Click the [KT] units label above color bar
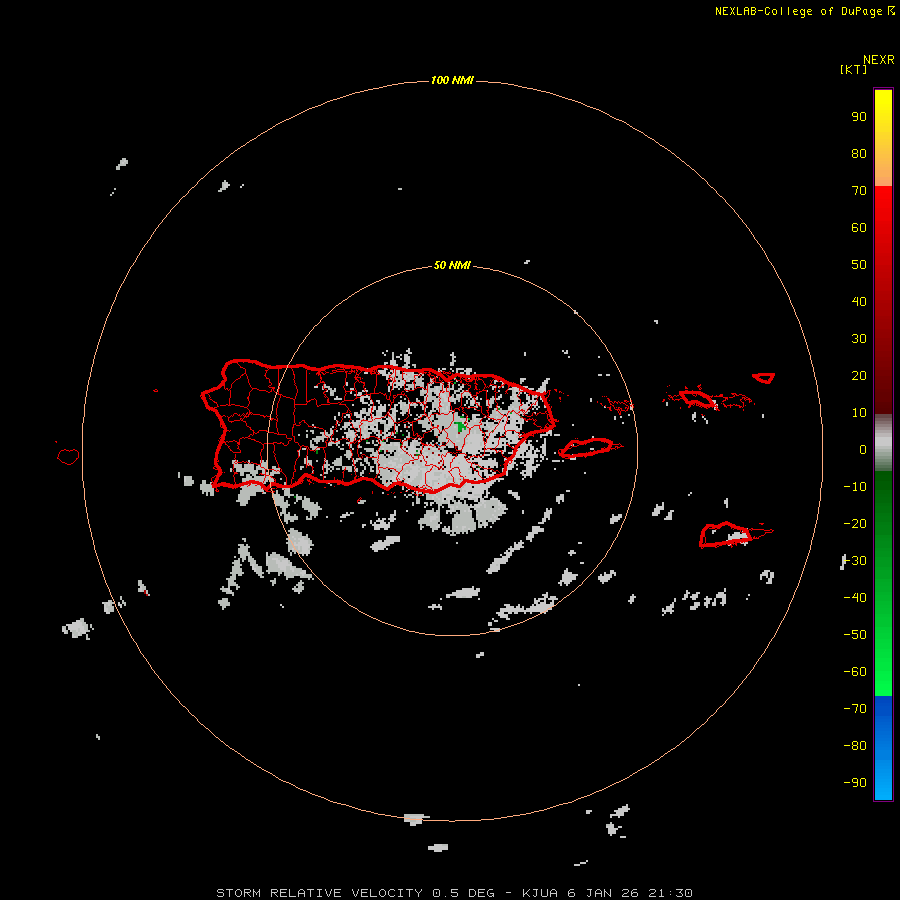900x900 pixels. pyautogui.click(x=853, y=69)
